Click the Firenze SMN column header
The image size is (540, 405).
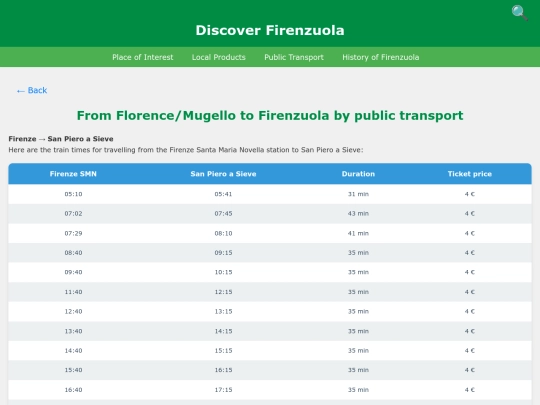(x=73, y=174)
